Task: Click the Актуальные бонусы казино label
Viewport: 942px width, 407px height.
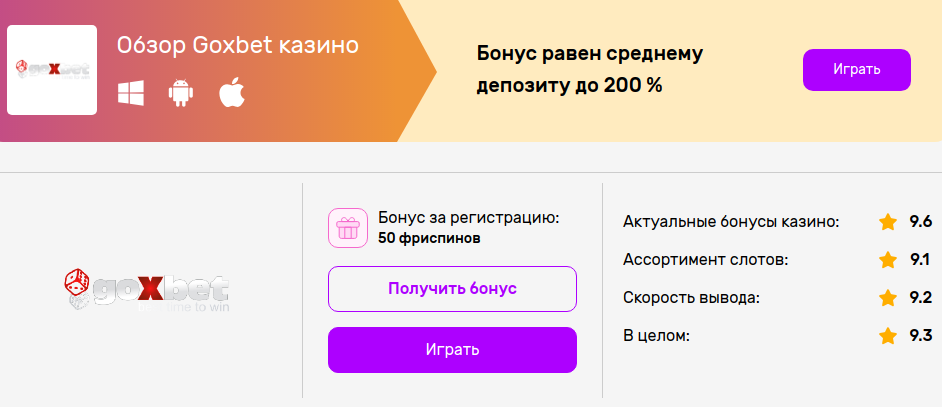Action: [731, 222]
